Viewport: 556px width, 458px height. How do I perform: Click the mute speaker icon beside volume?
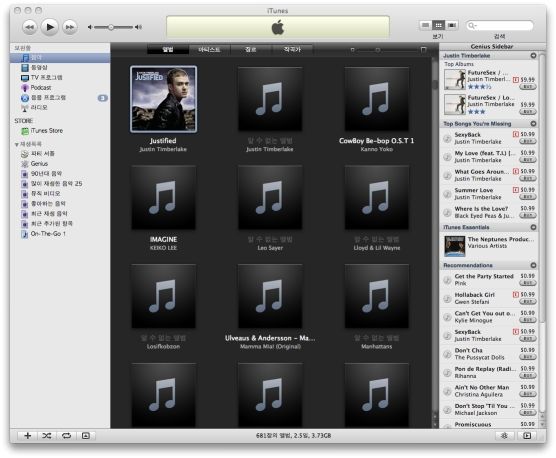90,27
